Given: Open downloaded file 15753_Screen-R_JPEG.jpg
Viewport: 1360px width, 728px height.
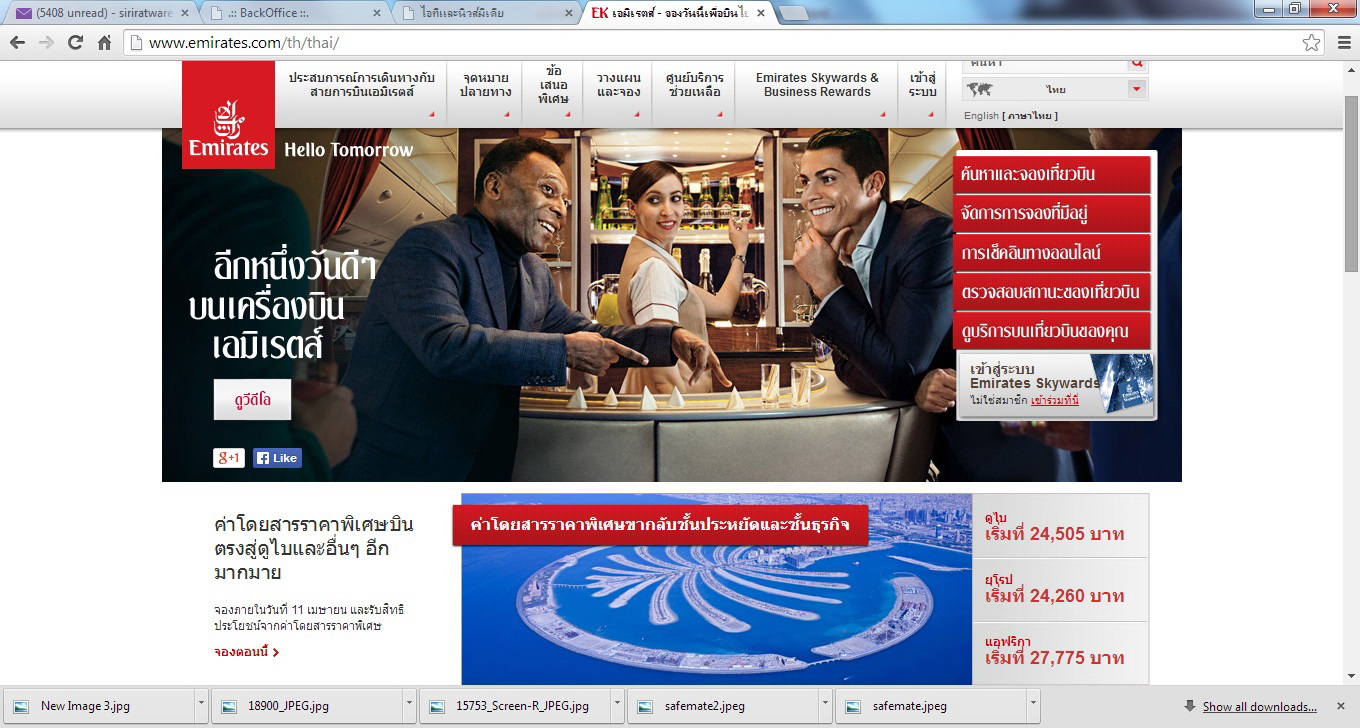Looking at the screenshot, I should 514,706.
